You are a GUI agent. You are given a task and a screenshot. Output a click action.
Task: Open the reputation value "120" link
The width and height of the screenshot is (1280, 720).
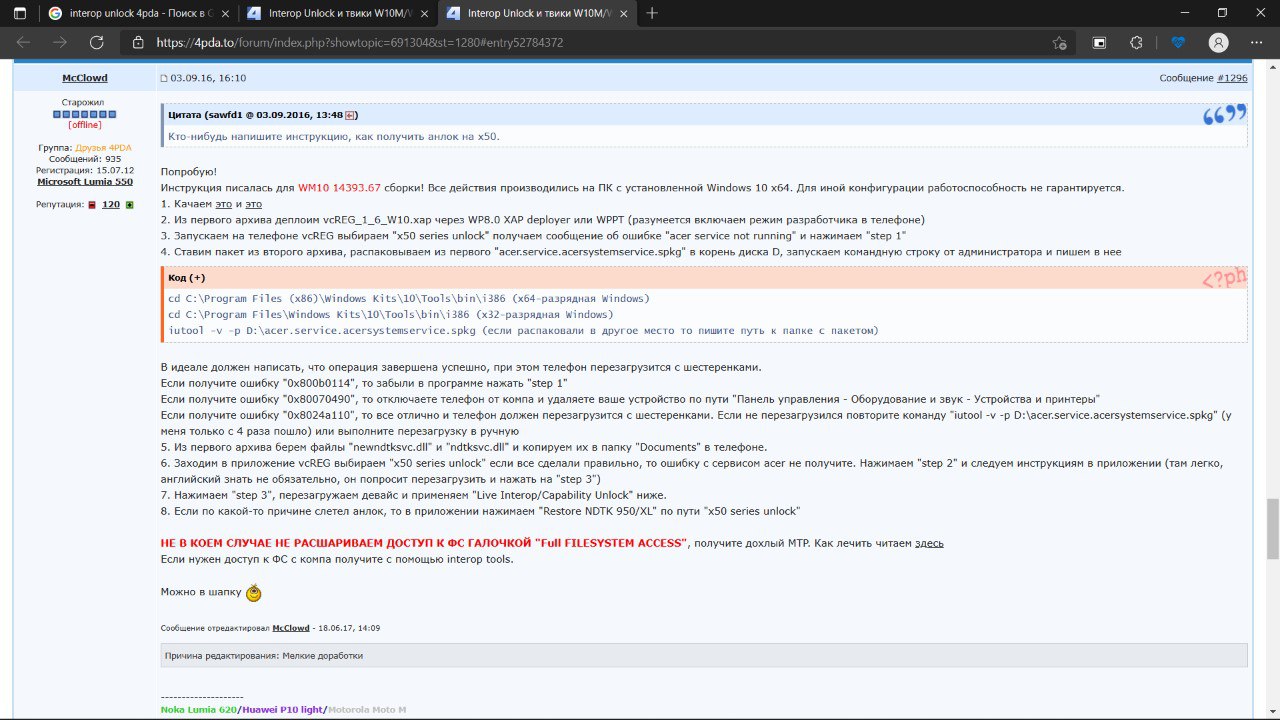(x=111, y=204)
